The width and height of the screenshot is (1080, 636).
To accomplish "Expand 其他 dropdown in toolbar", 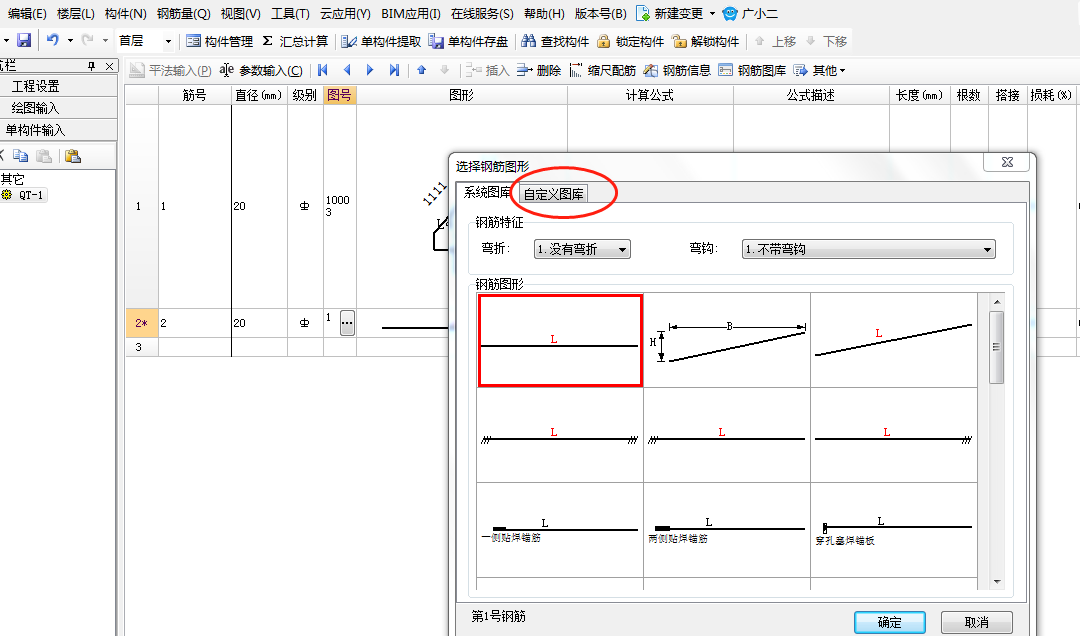I will (x=820, y=70).
